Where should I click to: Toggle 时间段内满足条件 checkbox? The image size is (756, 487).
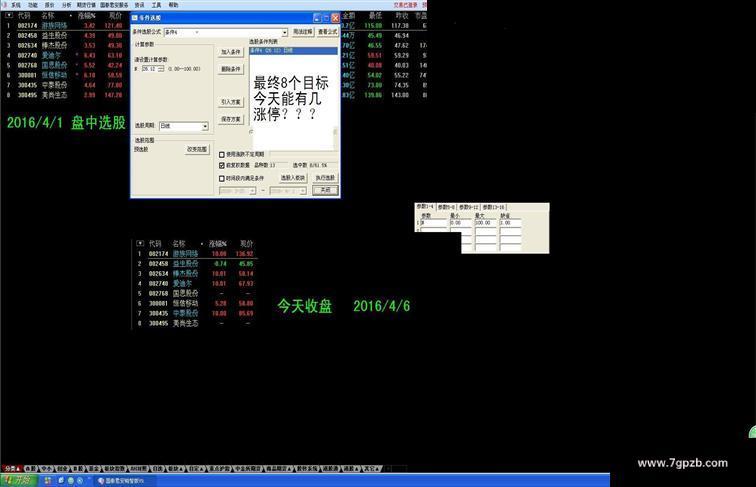[x=222, y=178]
